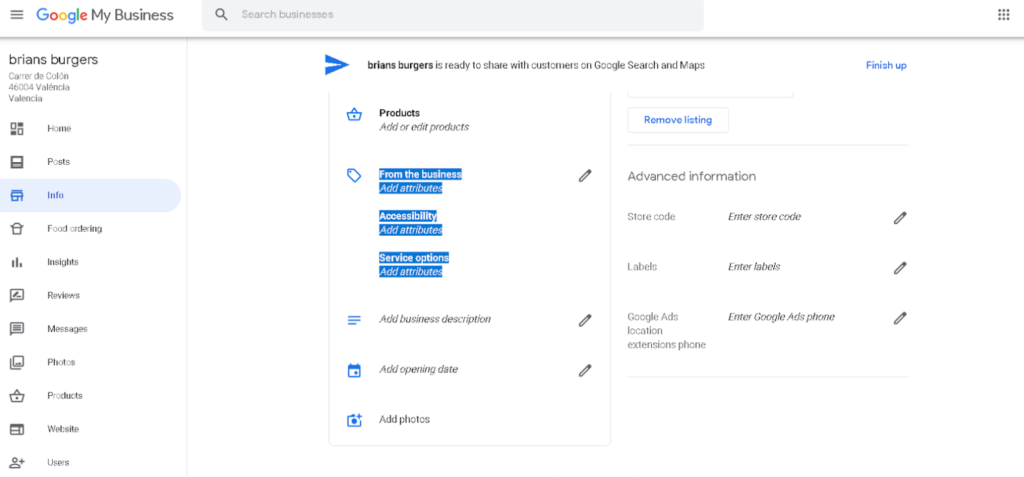Click the Reviews icon in sidebar
This screenshot has width=1024, height=477.
(17, 295)
